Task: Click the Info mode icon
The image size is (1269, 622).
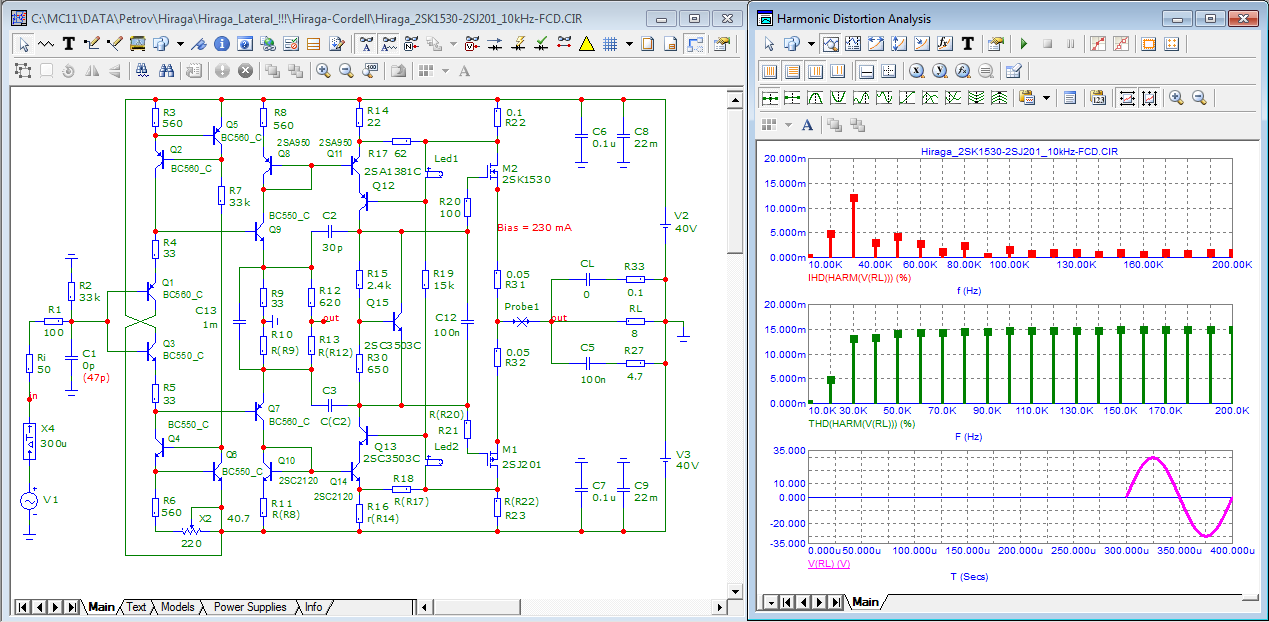Action: tap(220, 44)
